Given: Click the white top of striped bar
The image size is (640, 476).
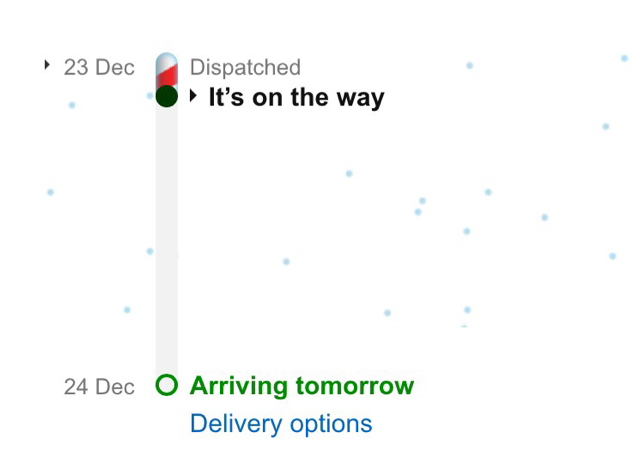Looking at the screenshot, I should 167,60.
